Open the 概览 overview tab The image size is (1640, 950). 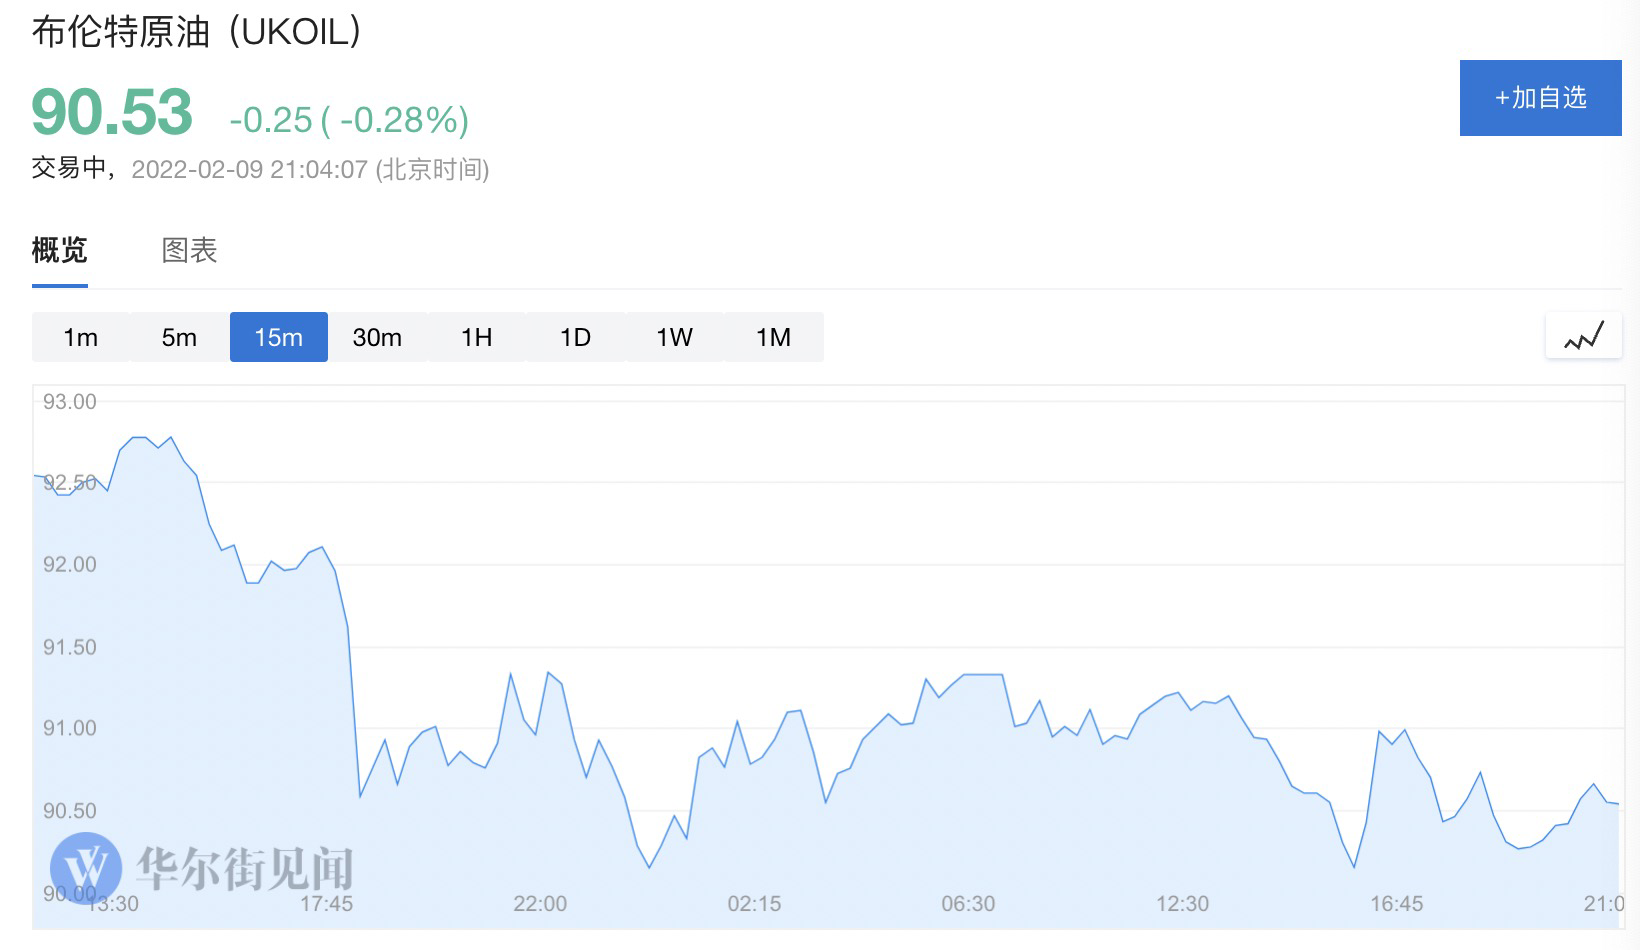coord(60,250)
